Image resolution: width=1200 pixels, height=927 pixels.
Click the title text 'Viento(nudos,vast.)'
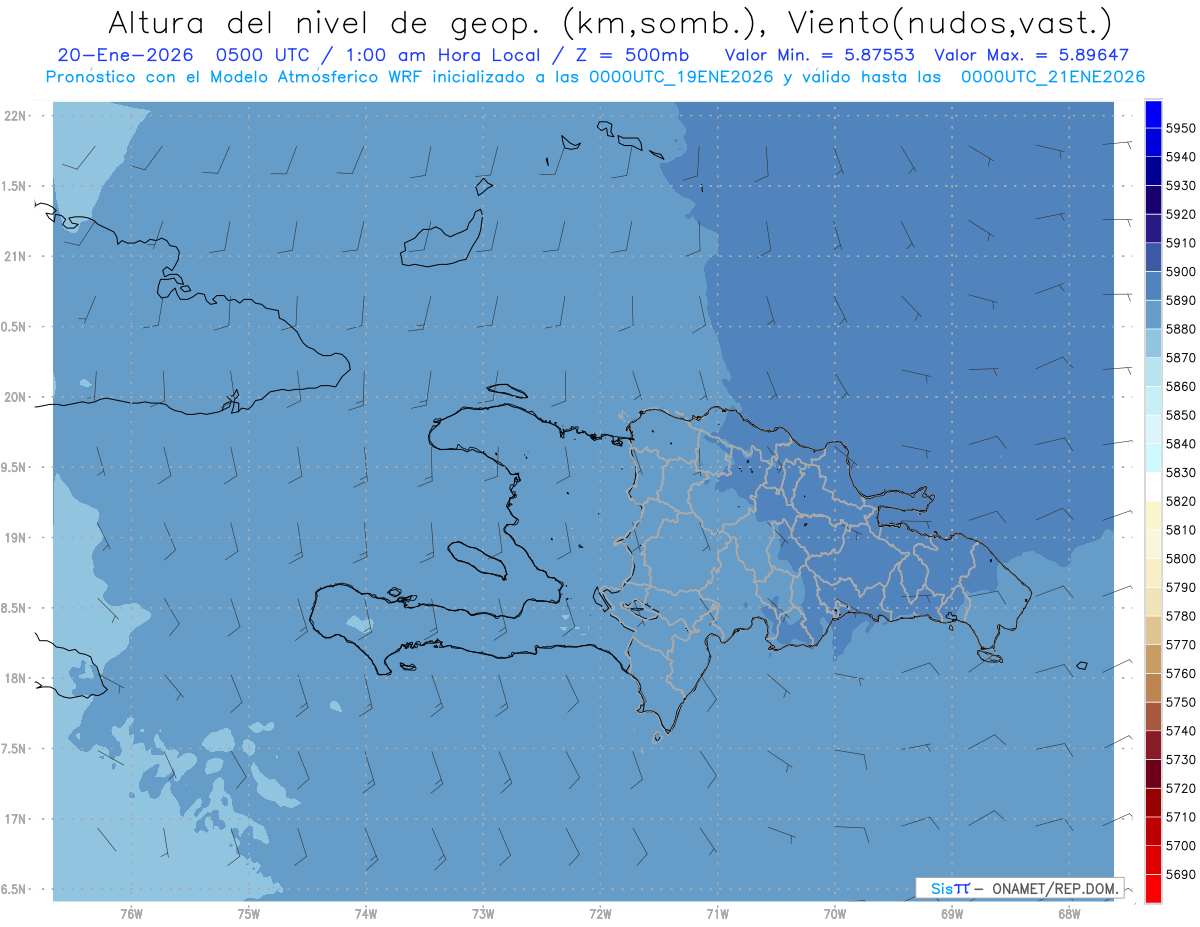[x=948, y=22]
